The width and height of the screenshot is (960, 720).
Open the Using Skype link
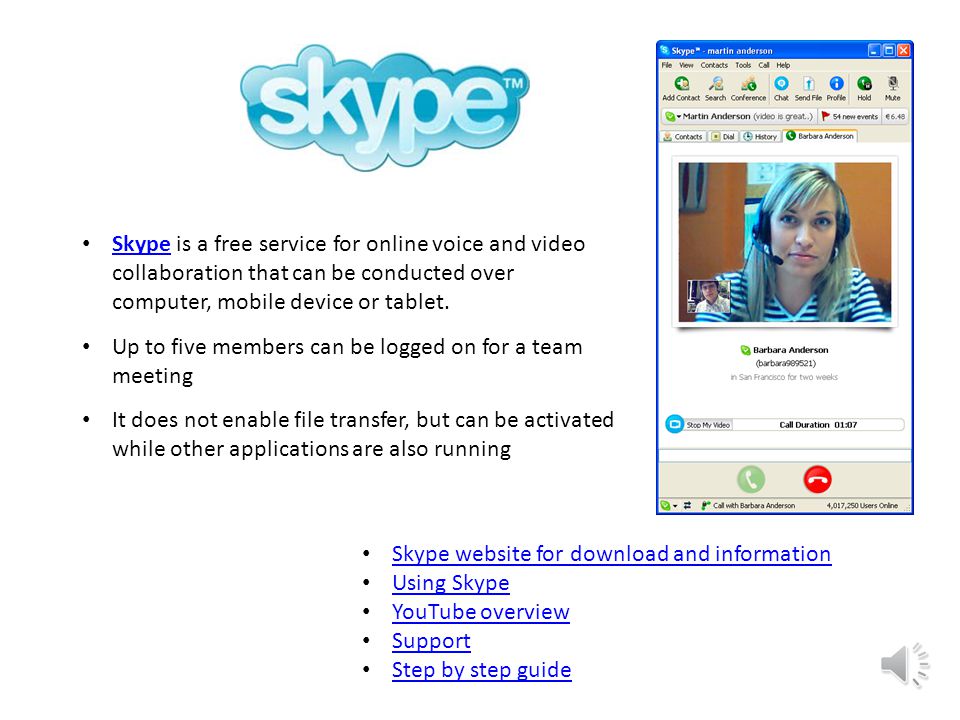pyautogui.click(x=451, y=583)
